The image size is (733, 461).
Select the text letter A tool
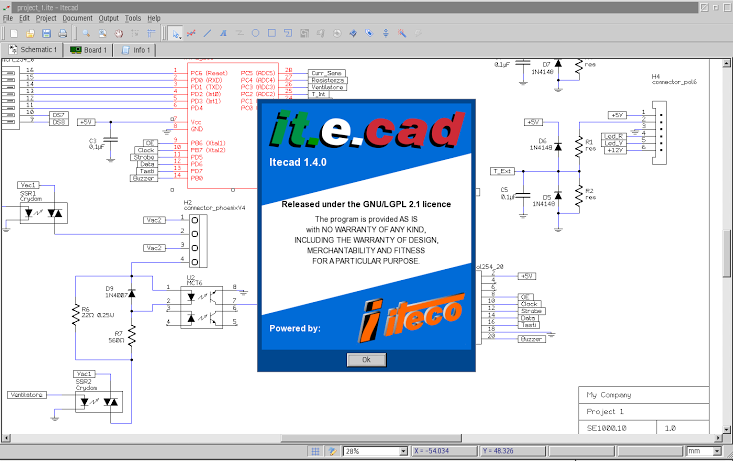[x=223, y=33]
